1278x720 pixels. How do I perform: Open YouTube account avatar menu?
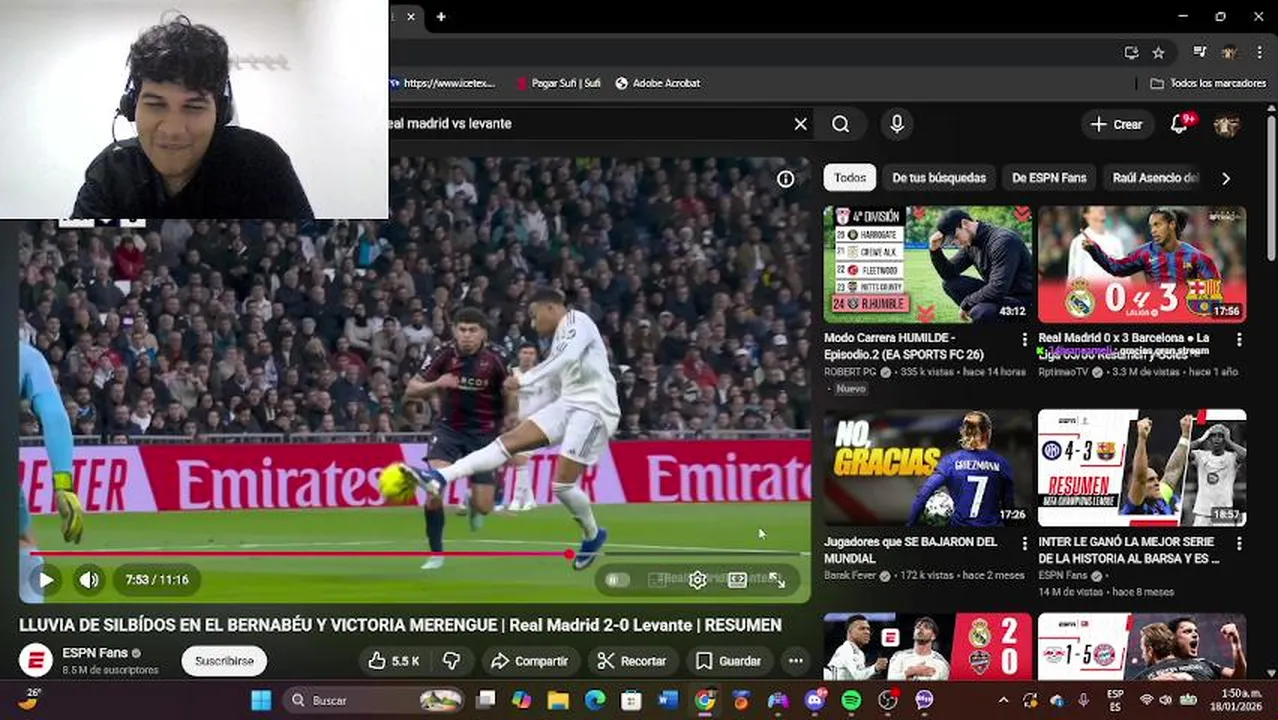click(x=1227, y=125)
